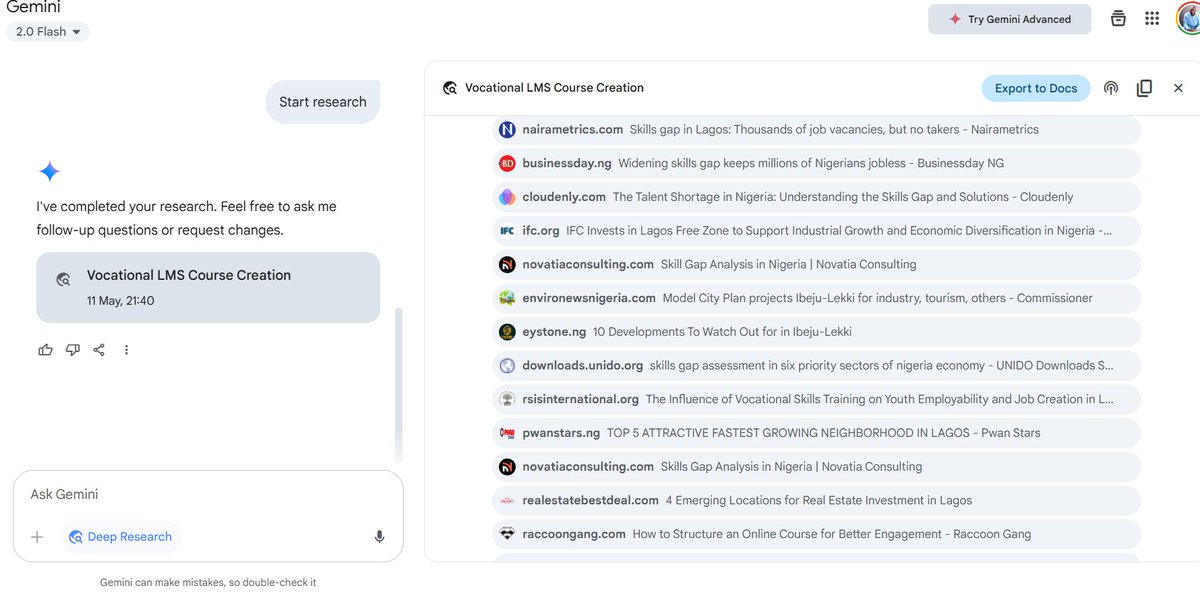
Task: Click the Gemini sparkle response icon
Action: (x=49, y=172)
